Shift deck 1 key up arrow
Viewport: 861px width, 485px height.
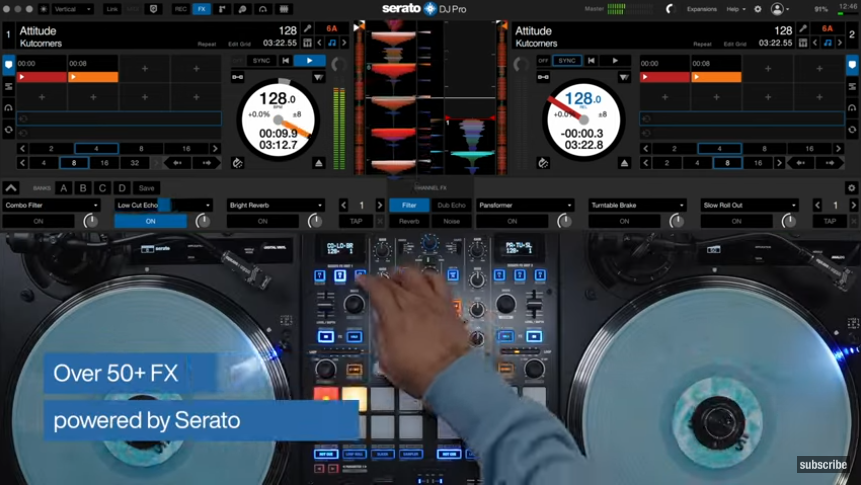coord(344,42)
